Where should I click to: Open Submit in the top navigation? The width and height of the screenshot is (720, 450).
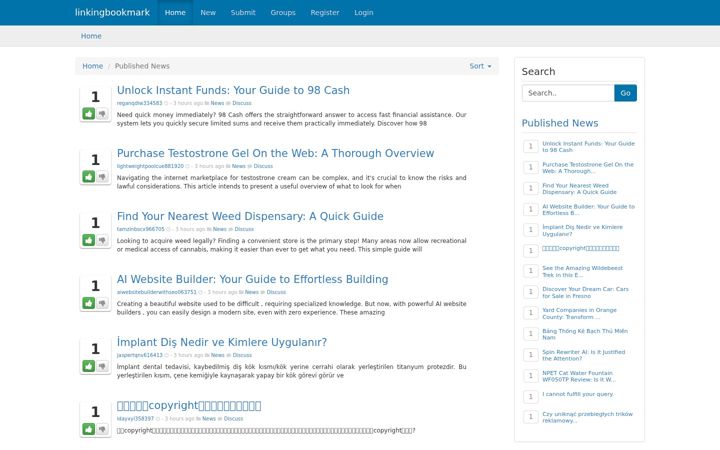coord(243,12)
